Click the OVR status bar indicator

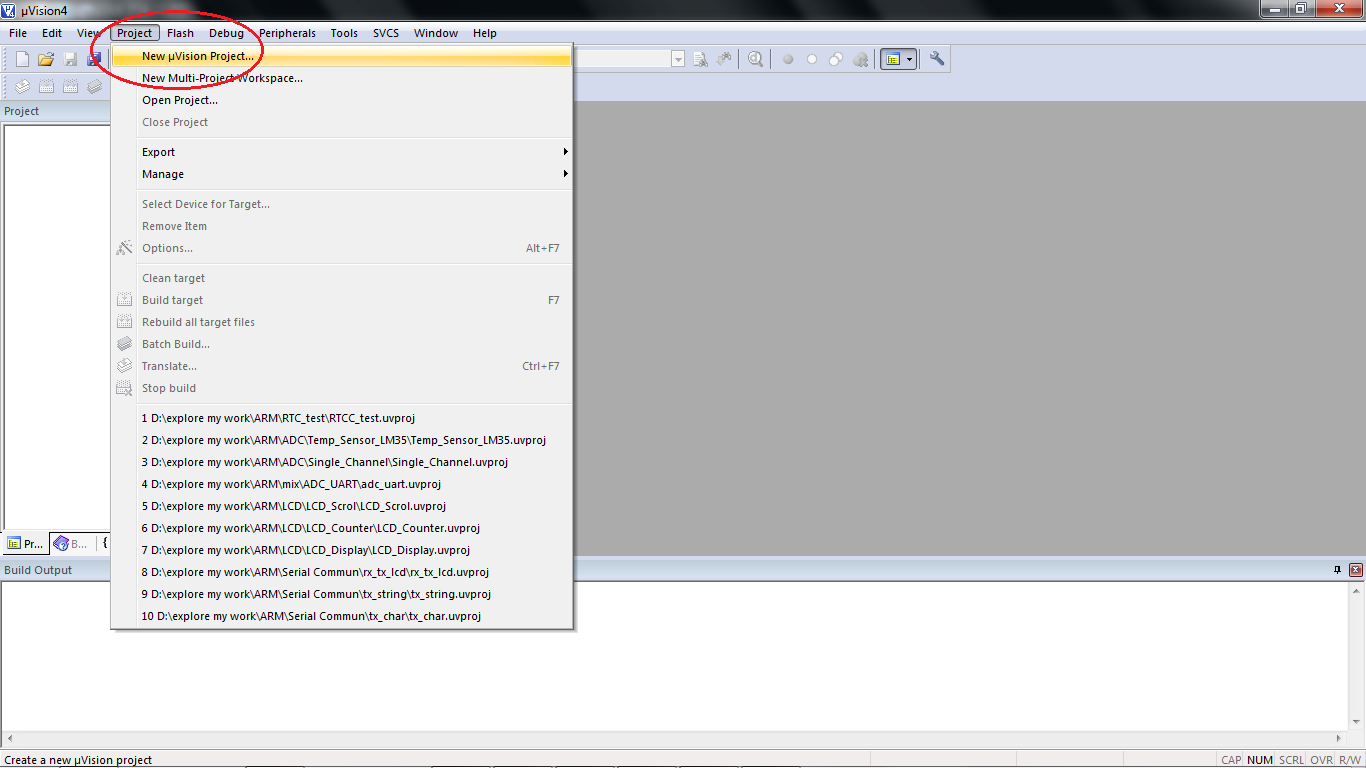click(x=1321, y=760)
